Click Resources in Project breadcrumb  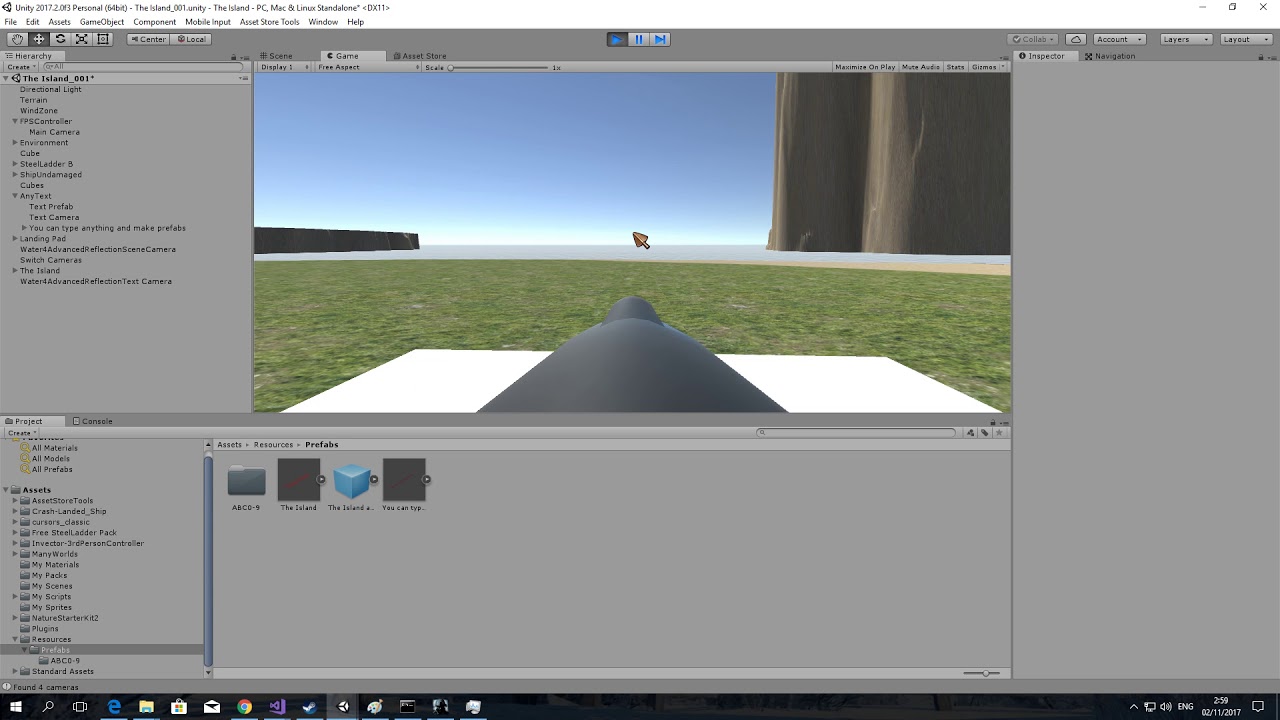(x=273, y=444)
